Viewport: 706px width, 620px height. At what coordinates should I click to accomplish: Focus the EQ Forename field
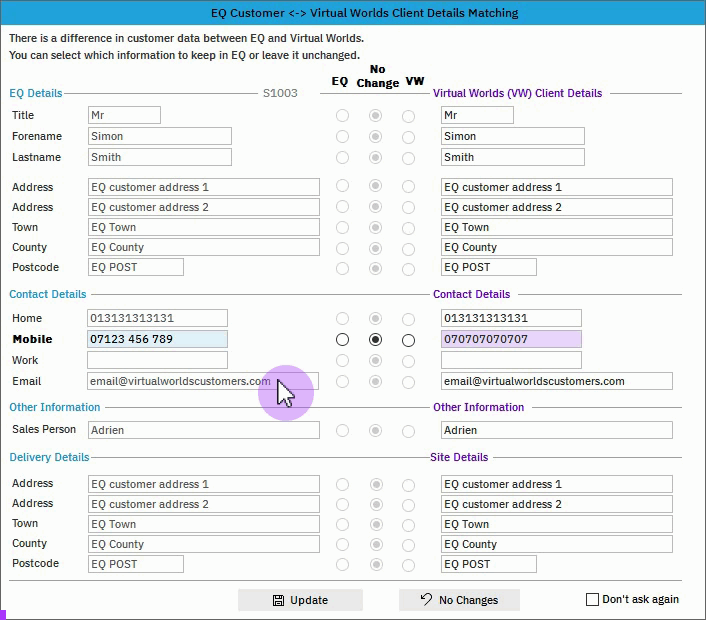click(x=159, y=136)
